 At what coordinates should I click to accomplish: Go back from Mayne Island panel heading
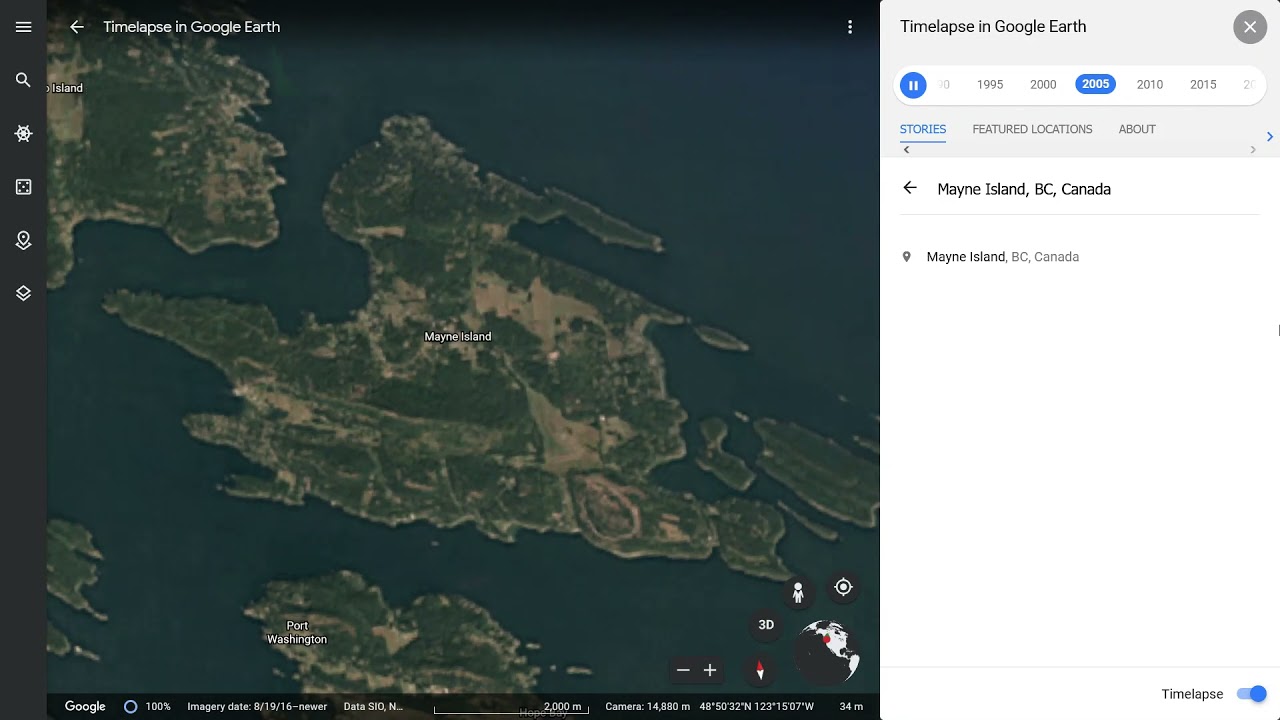(x=909, y=188)
